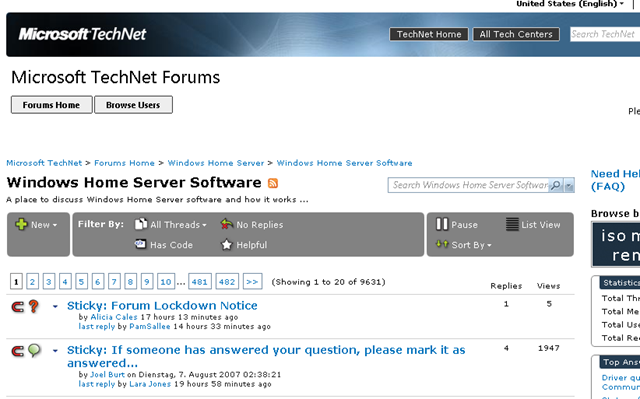This screenshot has height=399, width=640.
Task: Filter threads by the No Replies icon
Action: pos(227,224)
